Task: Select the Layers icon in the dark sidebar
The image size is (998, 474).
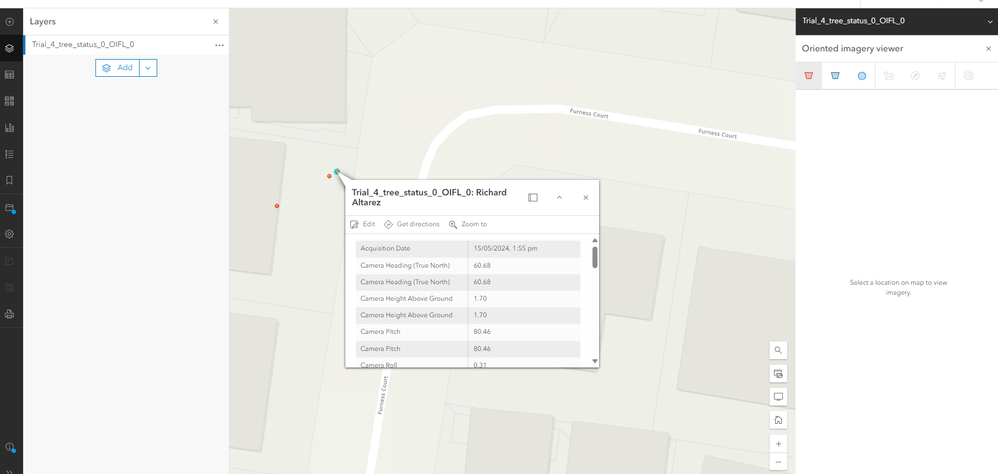Action: point(10,48)
